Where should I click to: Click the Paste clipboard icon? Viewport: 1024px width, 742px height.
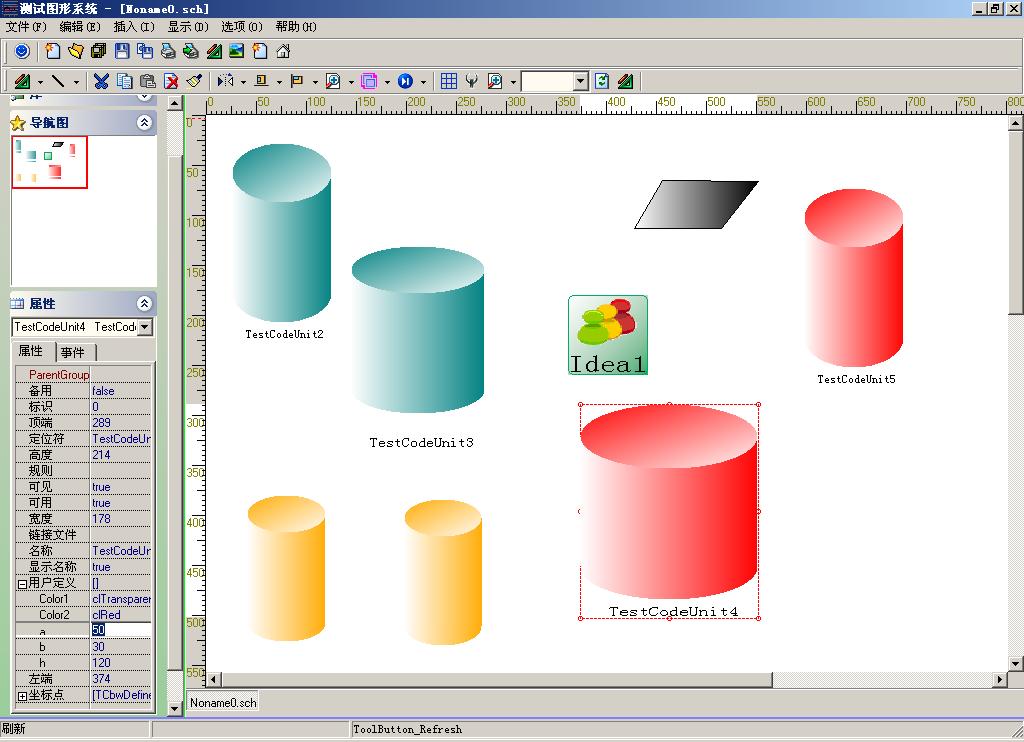click(148, 81)
